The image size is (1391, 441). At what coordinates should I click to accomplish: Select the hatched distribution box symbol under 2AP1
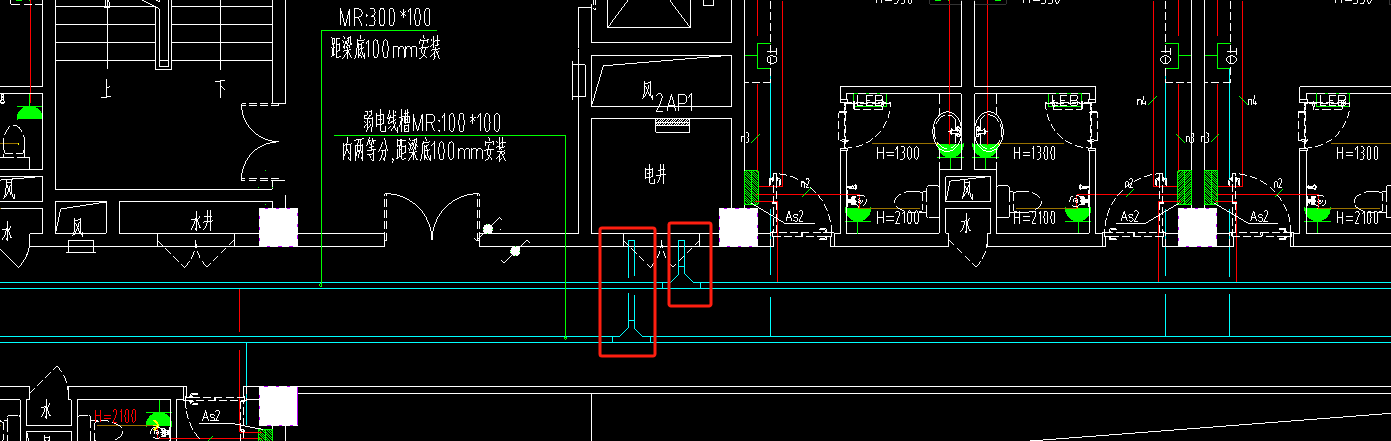tap(672, 125)
